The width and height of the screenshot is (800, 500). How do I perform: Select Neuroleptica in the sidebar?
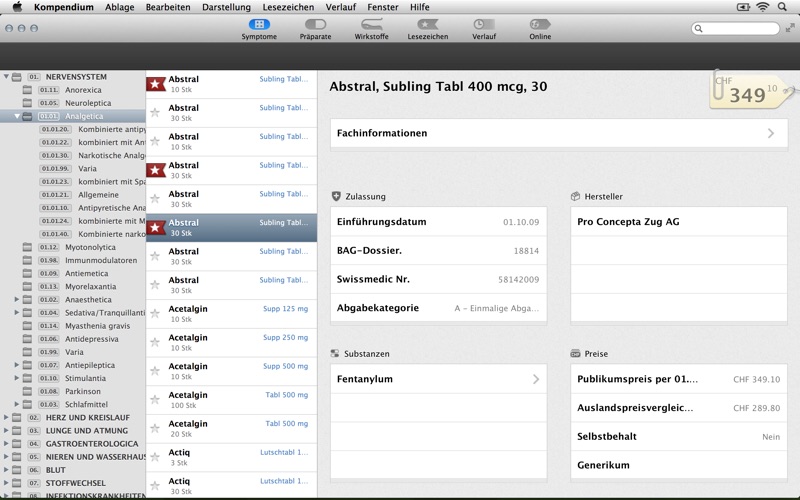coord(88,103)
